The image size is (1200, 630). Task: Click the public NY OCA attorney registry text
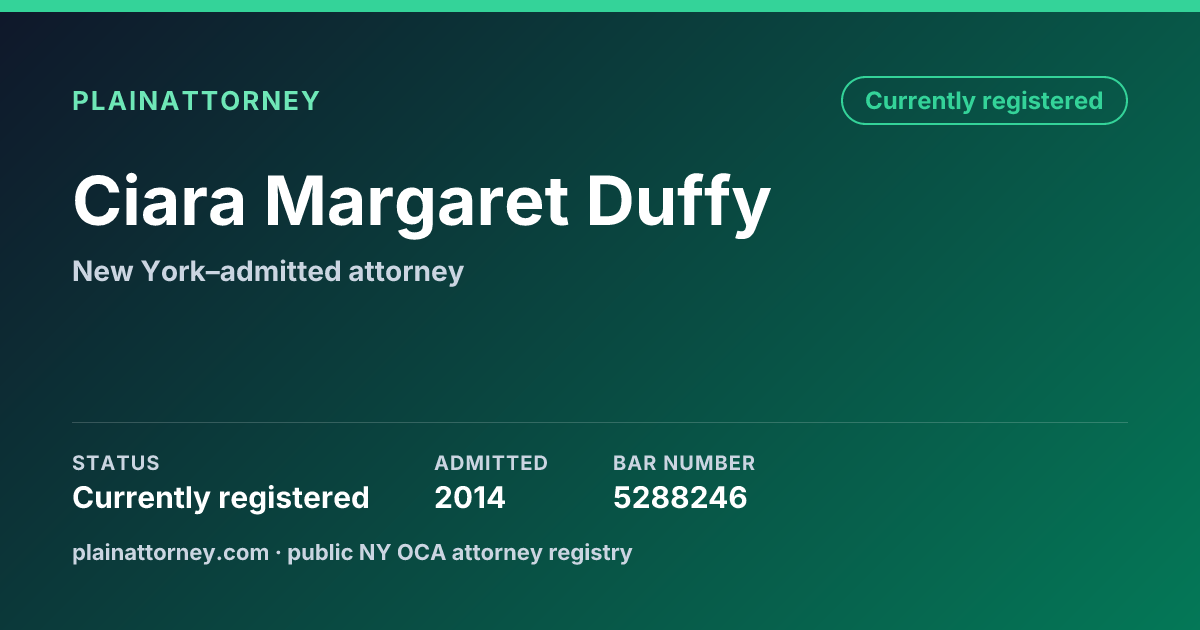pyautogui.click(x=460, y=552)
